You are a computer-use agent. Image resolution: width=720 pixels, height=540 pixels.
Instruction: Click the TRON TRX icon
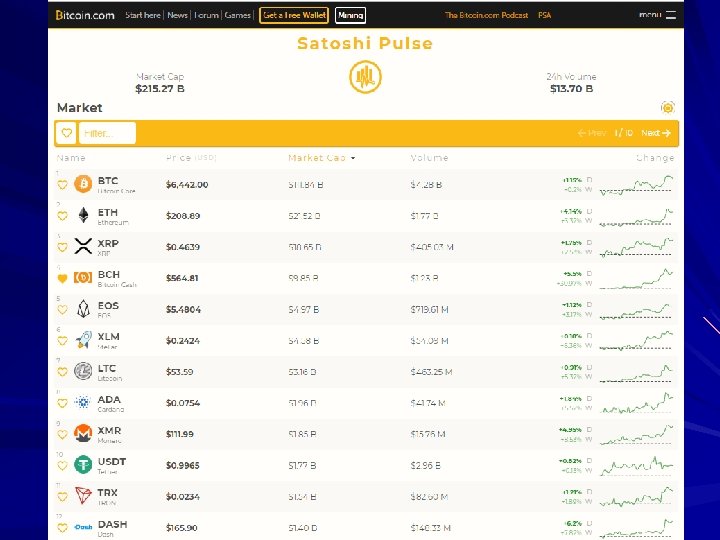pyautogui.click(x=83, y=496)
